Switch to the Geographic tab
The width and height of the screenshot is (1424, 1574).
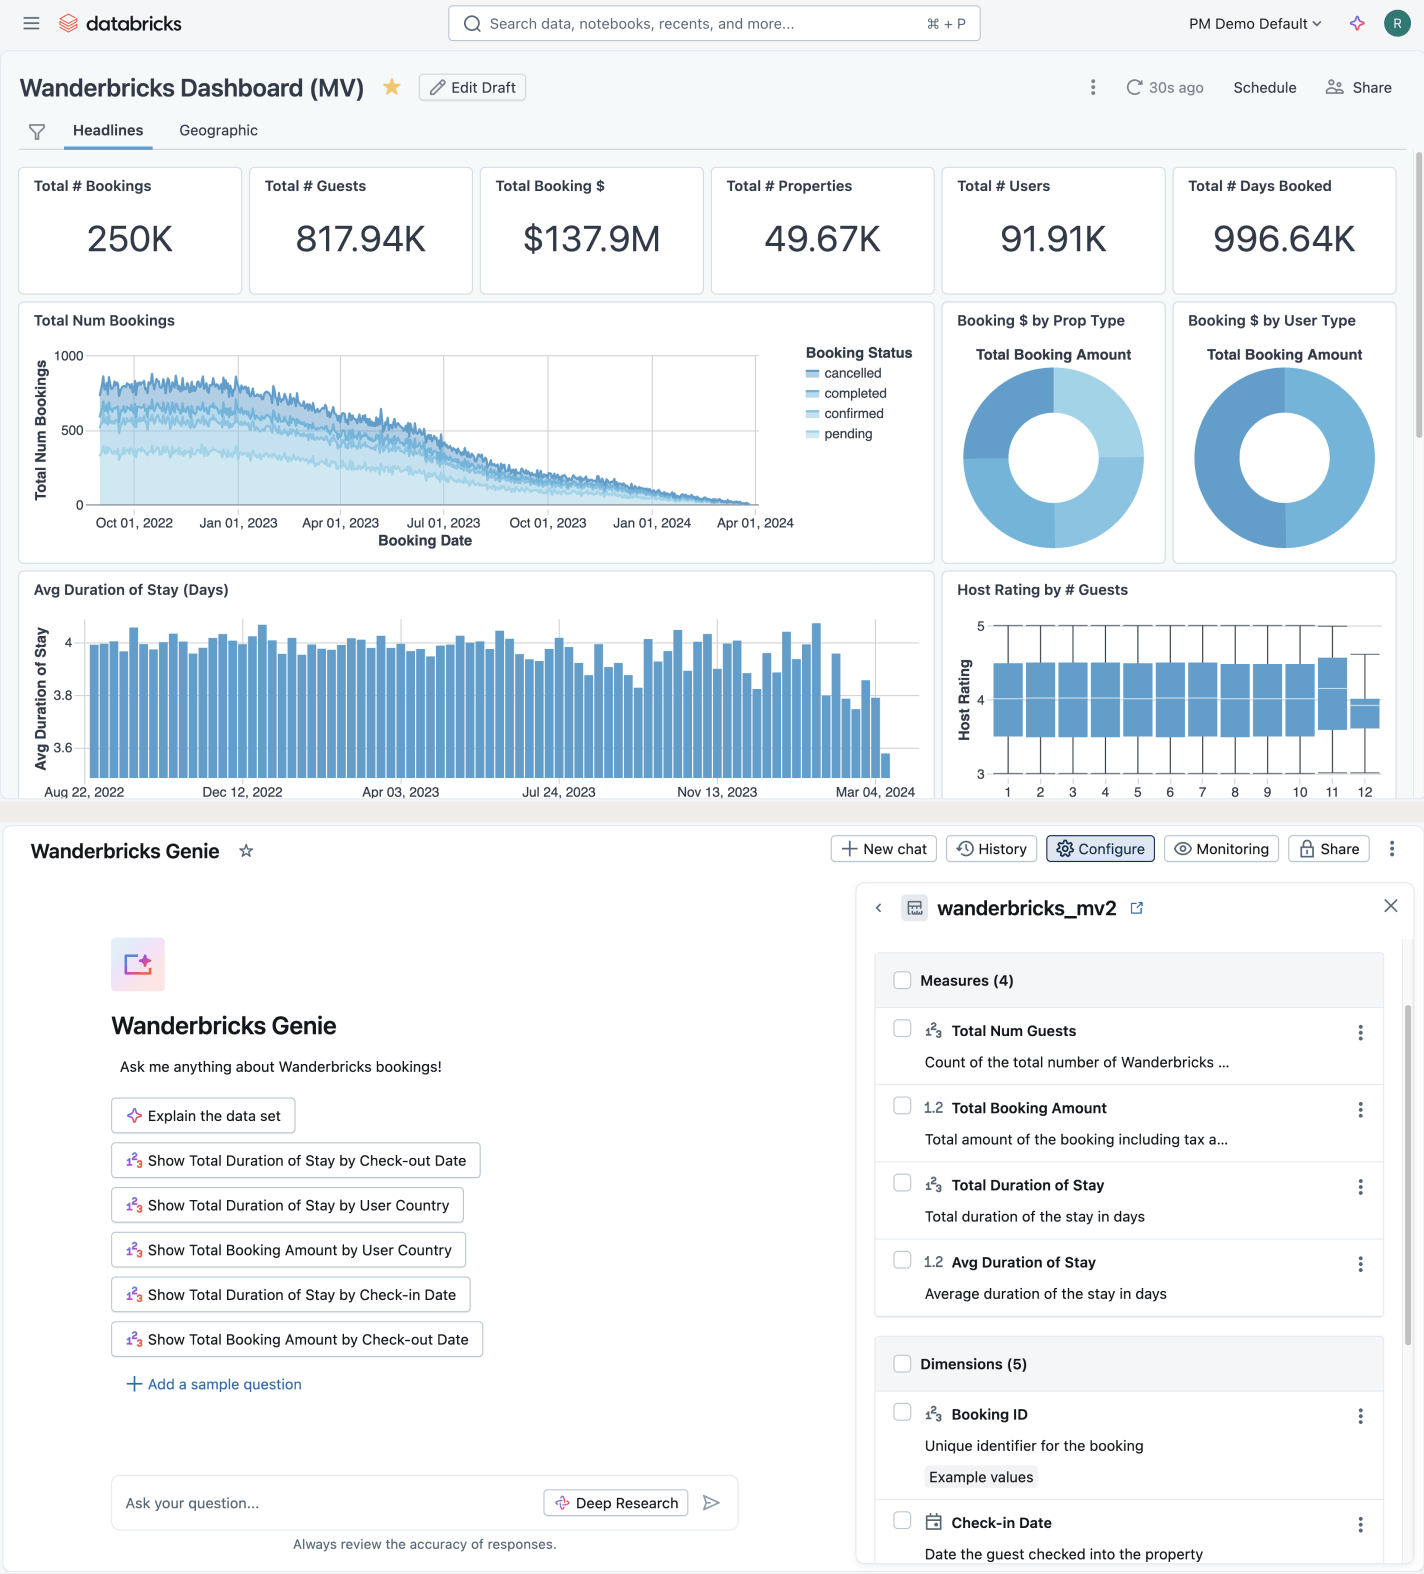(x=218, y=130)
